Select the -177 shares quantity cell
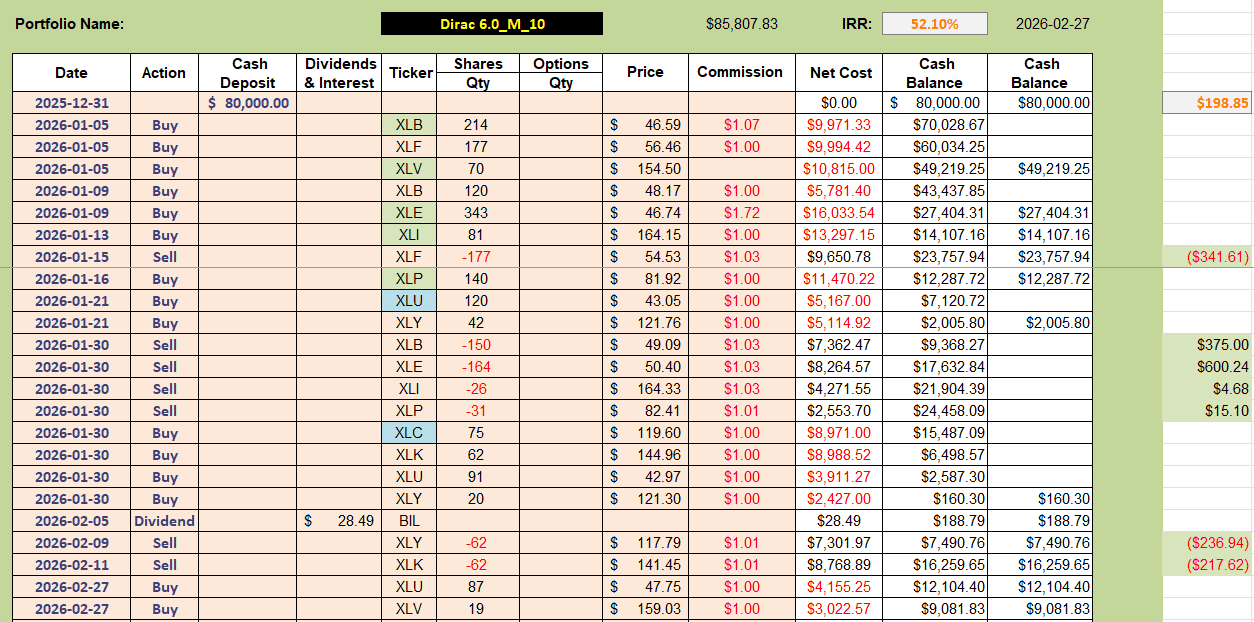 478,257
